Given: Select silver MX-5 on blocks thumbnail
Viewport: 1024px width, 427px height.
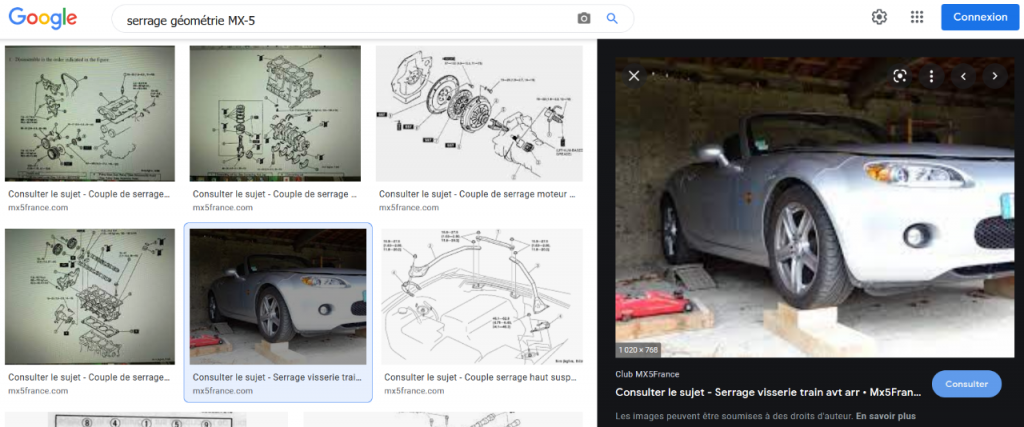Looking at the screenshot, I should [278, 296].
